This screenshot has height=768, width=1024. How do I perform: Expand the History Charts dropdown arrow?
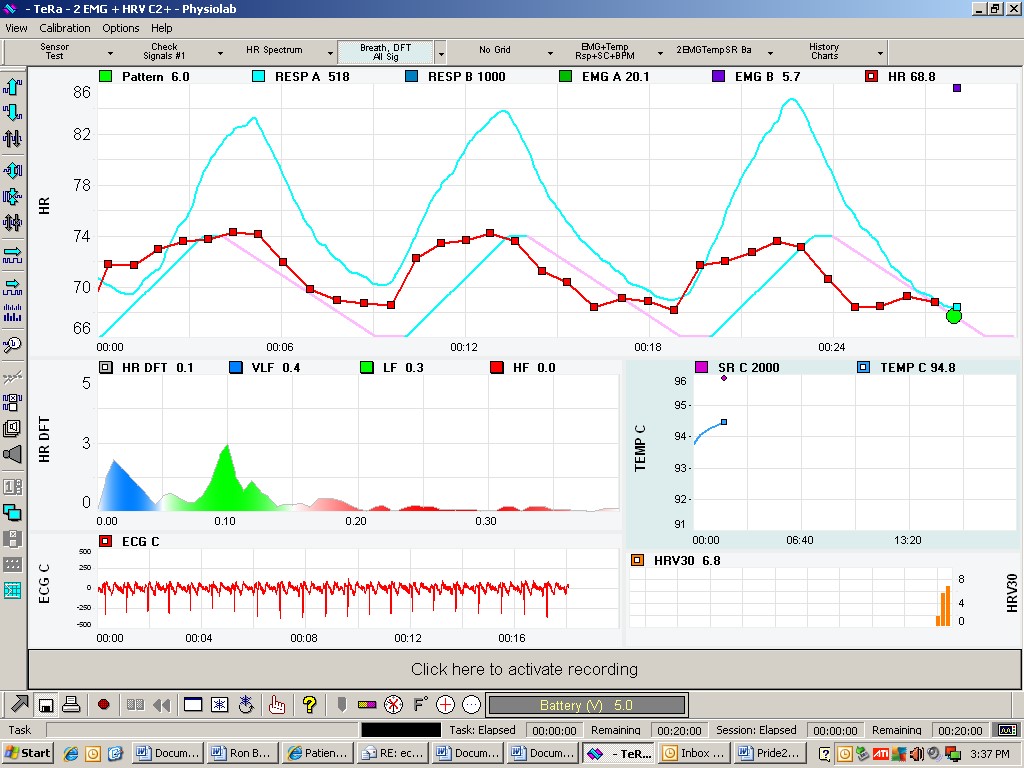pos(880,53)
